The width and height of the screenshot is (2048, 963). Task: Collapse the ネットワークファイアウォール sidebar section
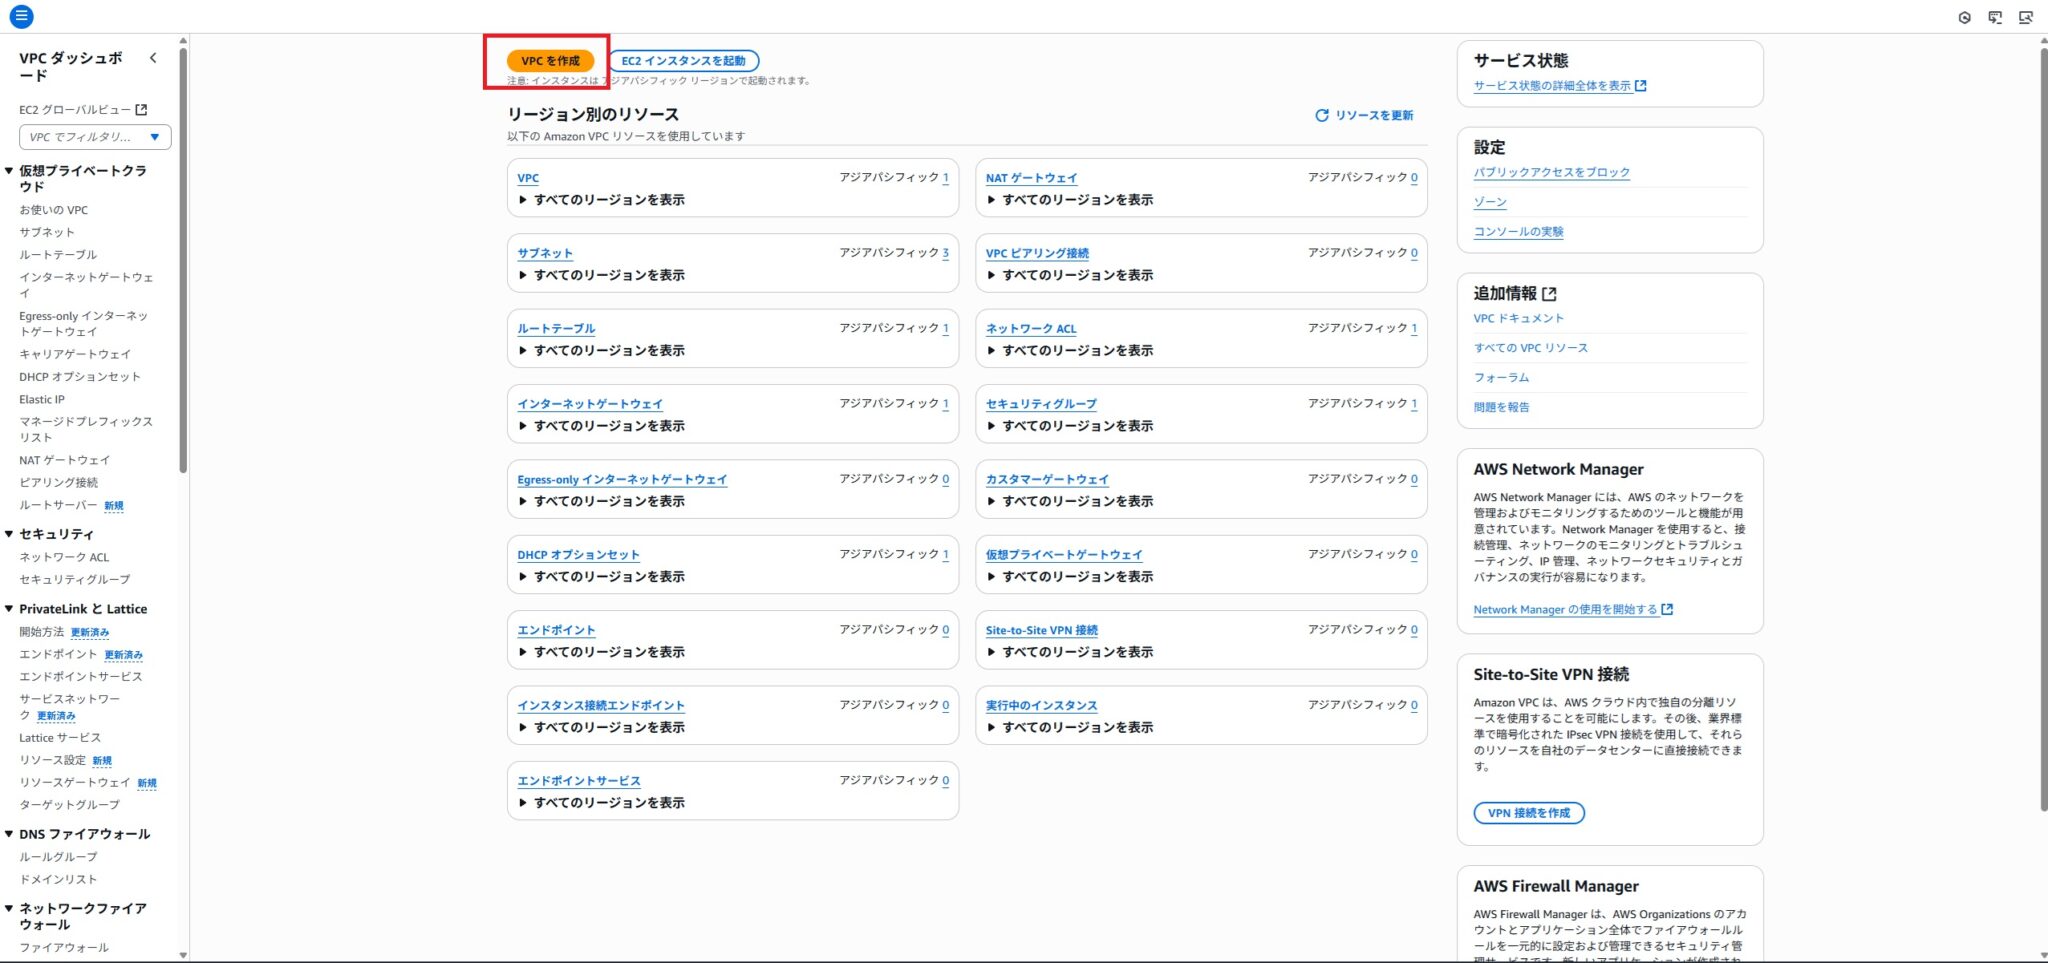pyautogui.click(x=9, y=909)
